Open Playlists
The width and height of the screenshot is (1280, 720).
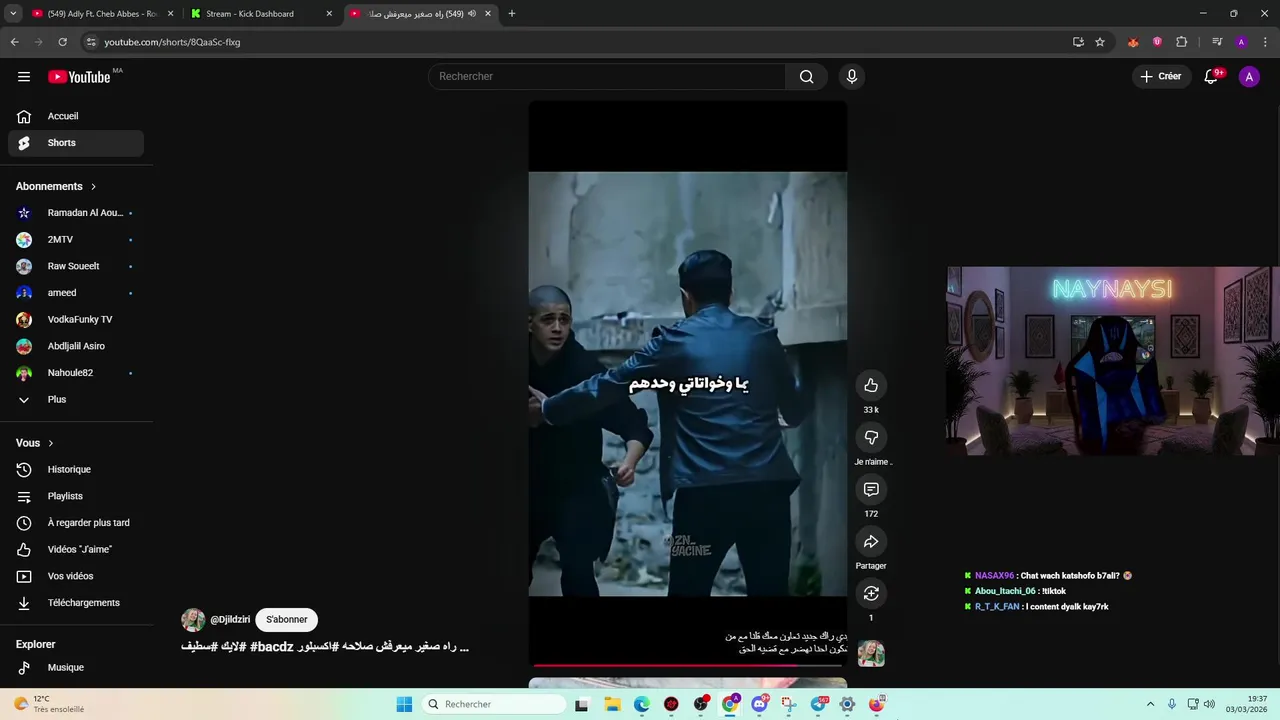(x=76, y=496)
